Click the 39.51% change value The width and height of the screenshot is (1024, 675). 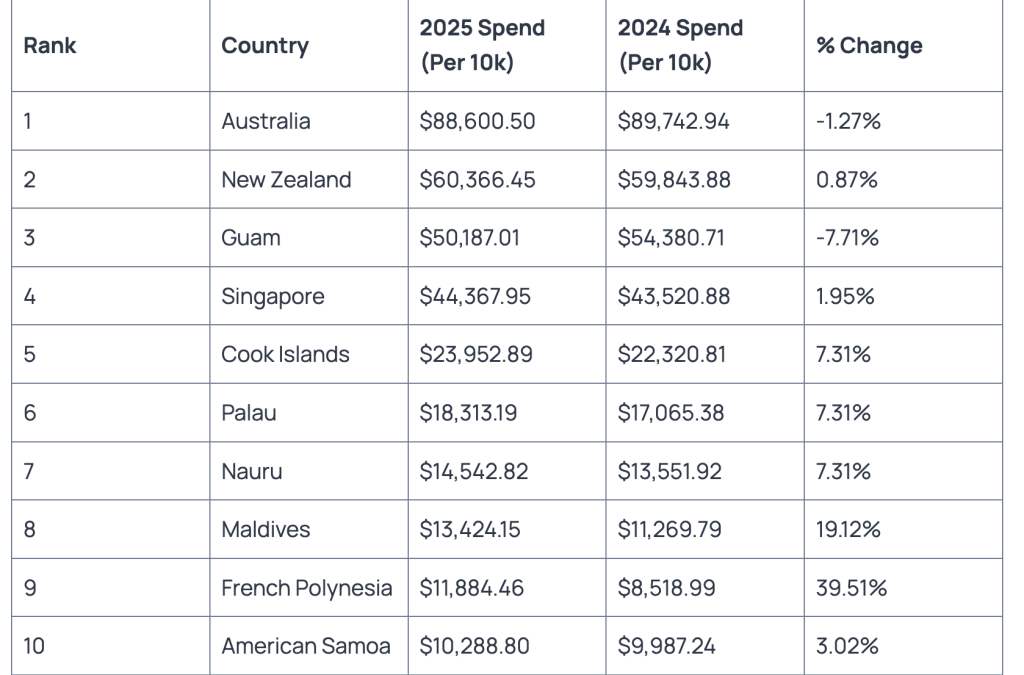[851, 588]
